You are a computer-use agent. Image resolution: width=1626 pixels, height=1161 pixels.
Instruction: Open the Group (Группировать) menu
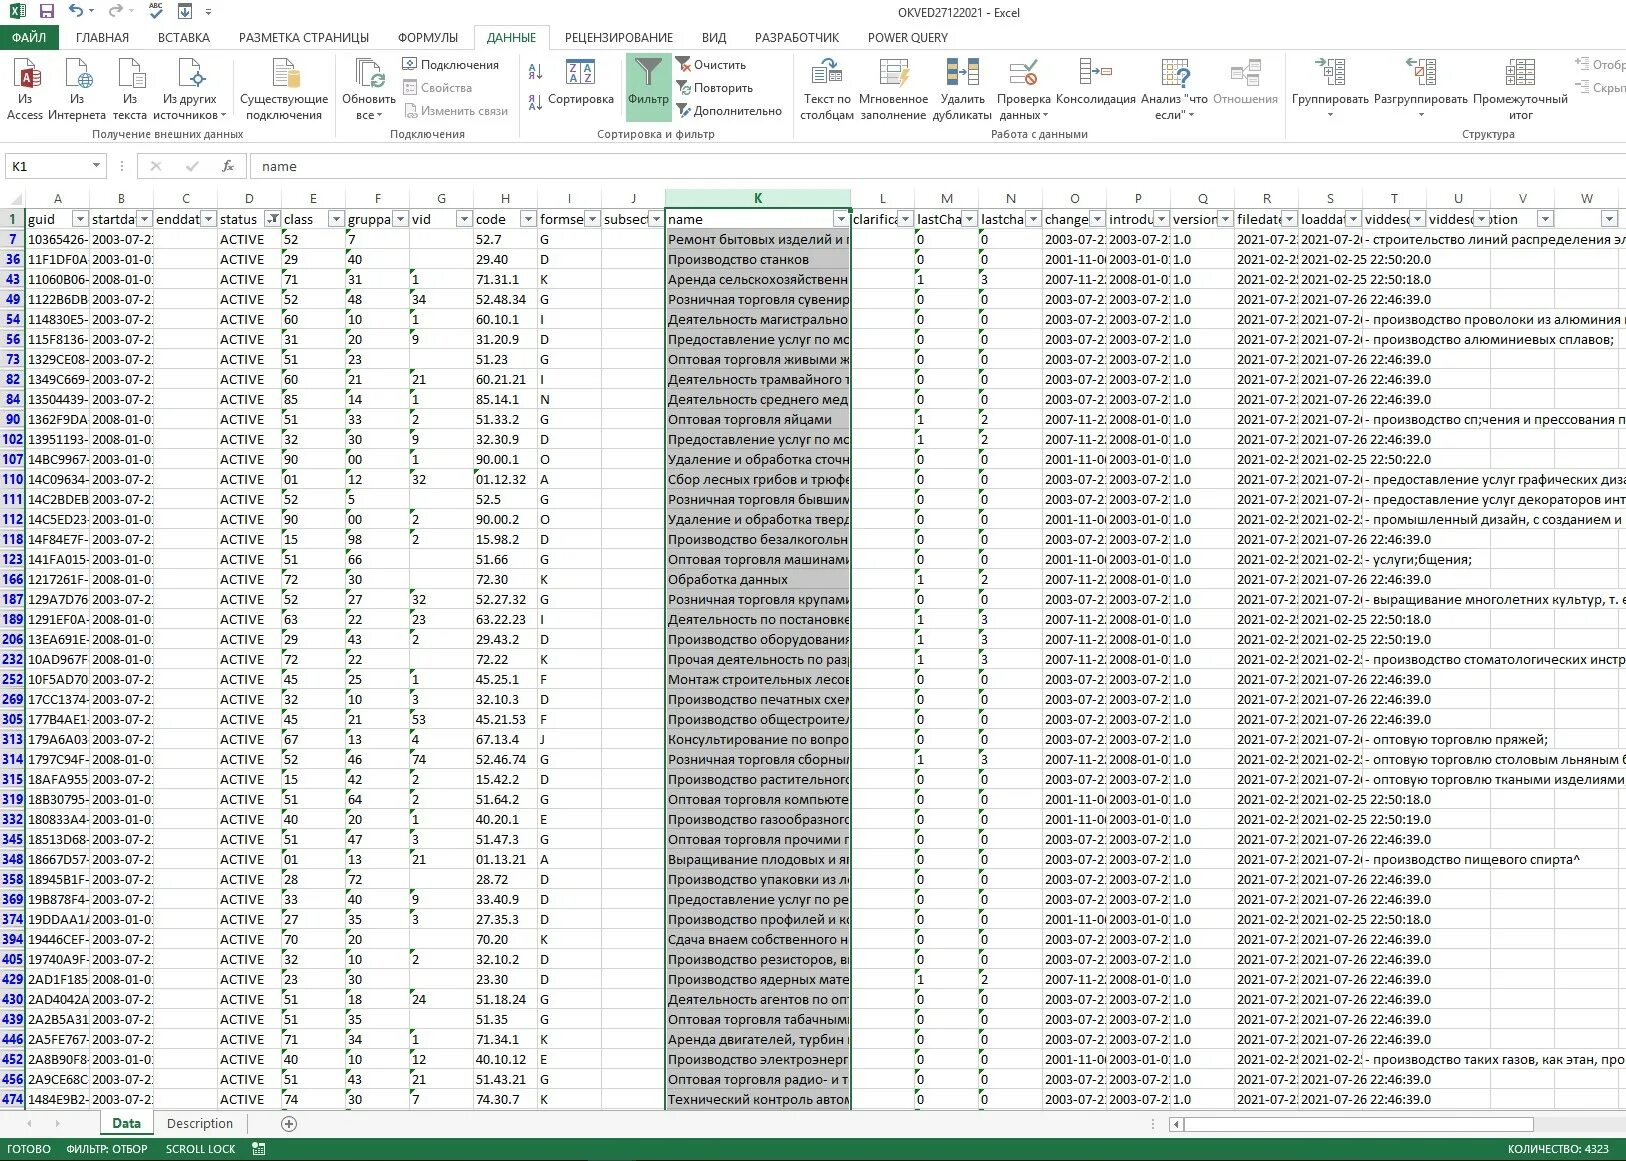tap(1330, 88)
